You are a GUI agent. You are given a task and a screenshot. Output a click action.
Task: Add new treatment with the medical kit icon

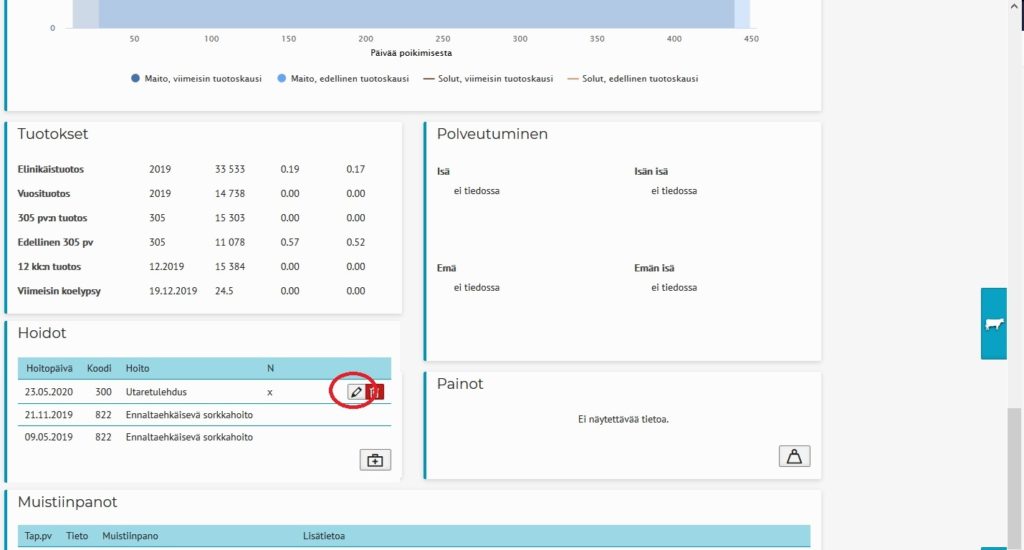click(375, 460)
